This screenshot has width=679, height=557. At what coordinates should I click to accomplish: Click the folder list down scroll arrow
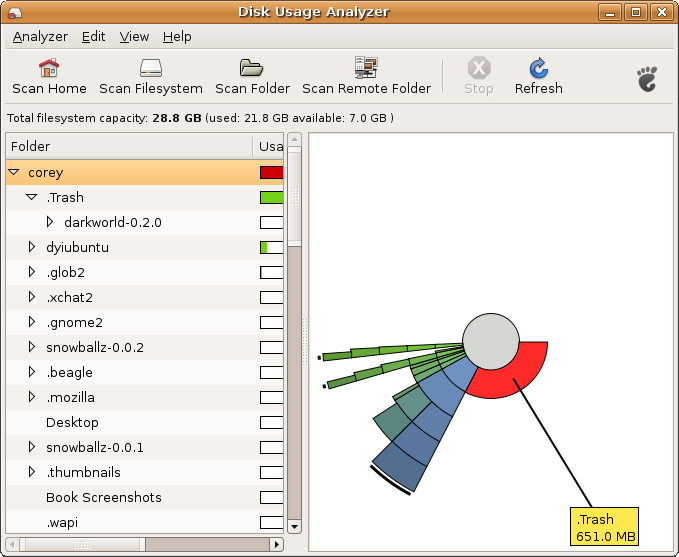click(294, 525)
